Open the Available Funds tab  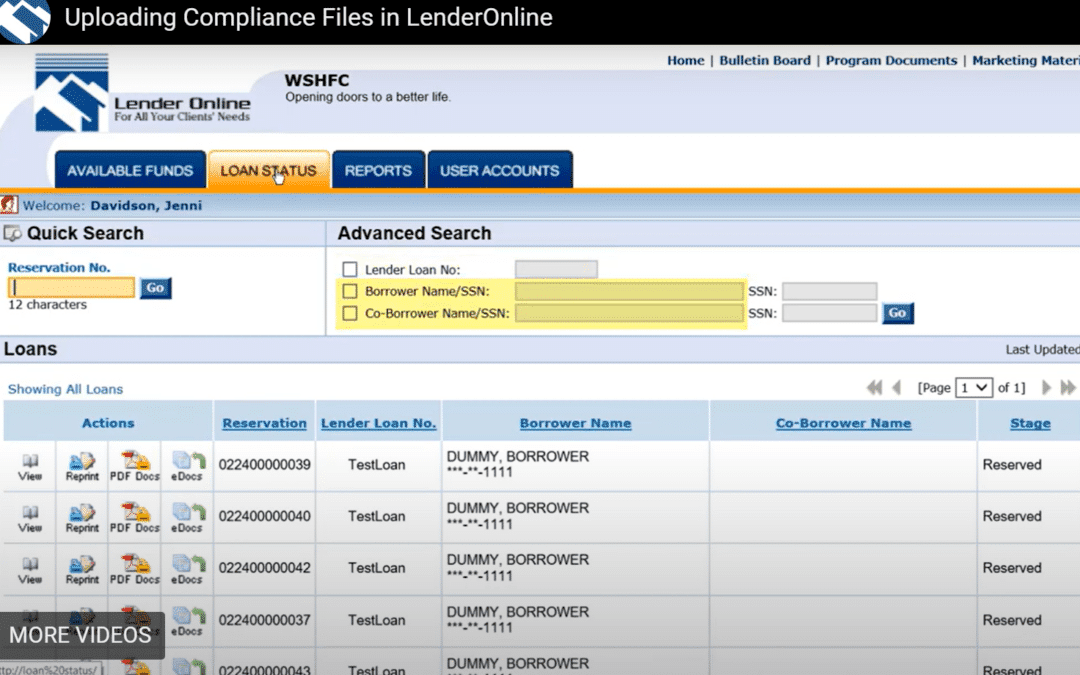pos(130,170)
